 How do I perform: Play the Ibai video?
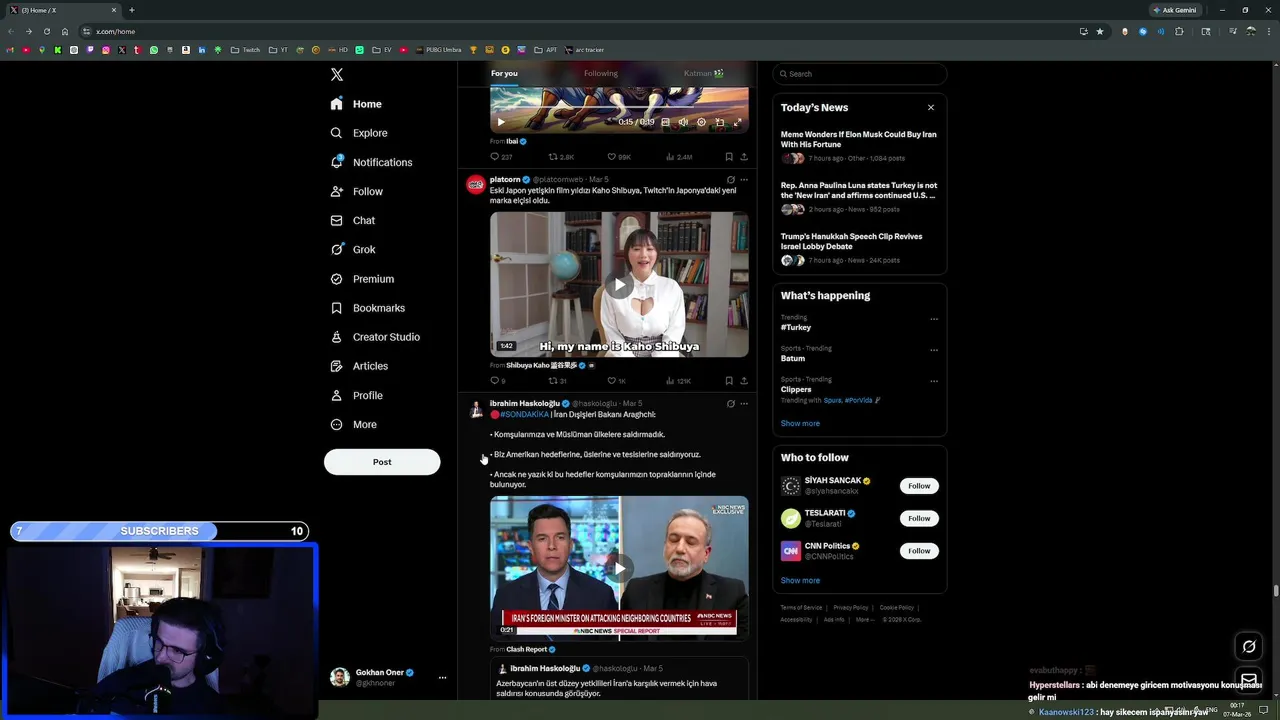coord(501,122)
